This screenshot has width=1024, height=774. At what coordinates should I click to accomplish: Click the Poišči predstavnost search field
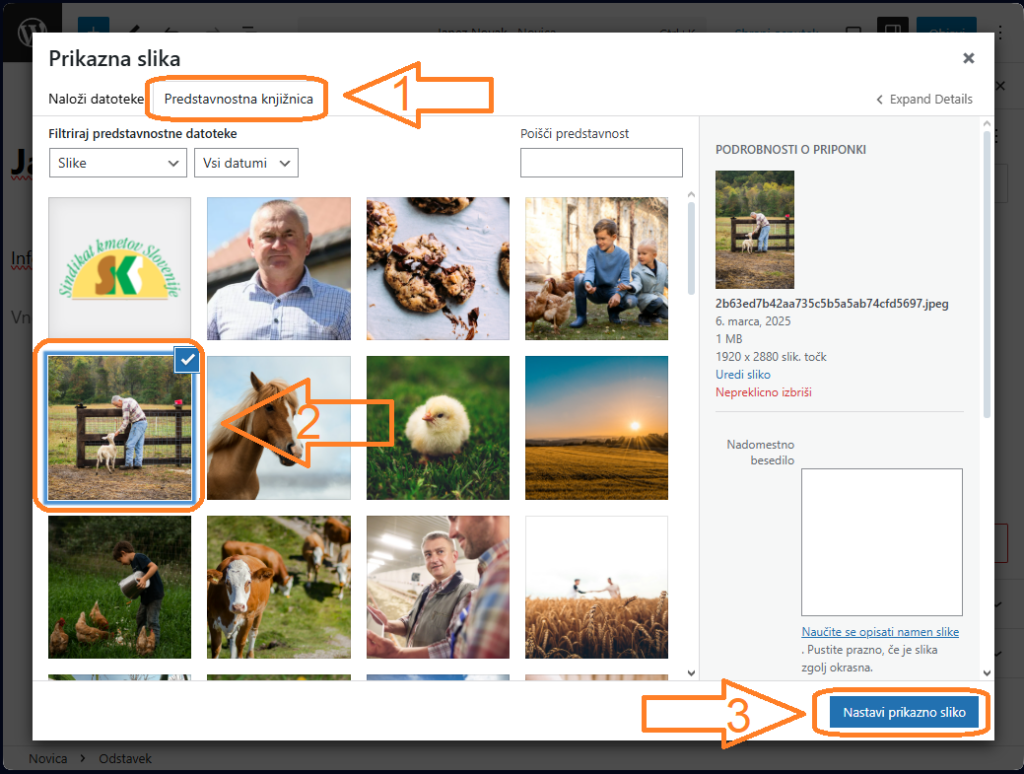[601, 163]
